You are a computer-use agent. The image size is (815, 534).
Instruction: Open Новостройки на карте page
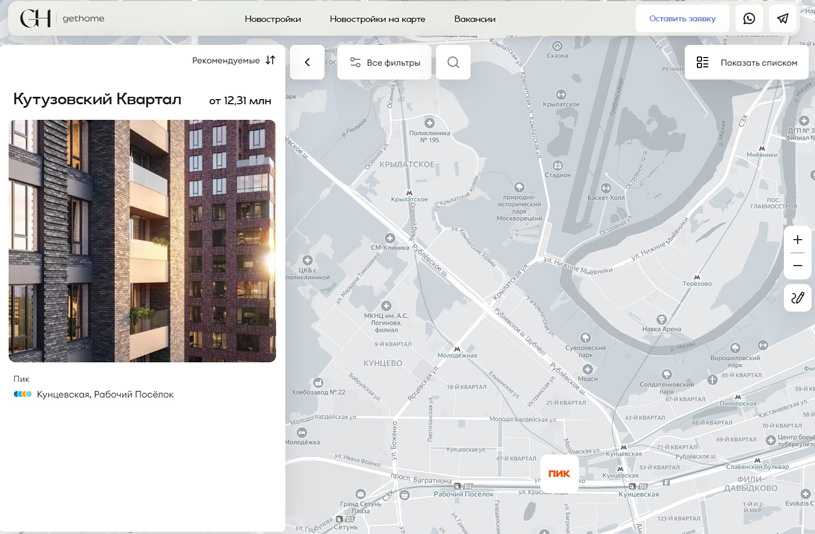[377, 19]
